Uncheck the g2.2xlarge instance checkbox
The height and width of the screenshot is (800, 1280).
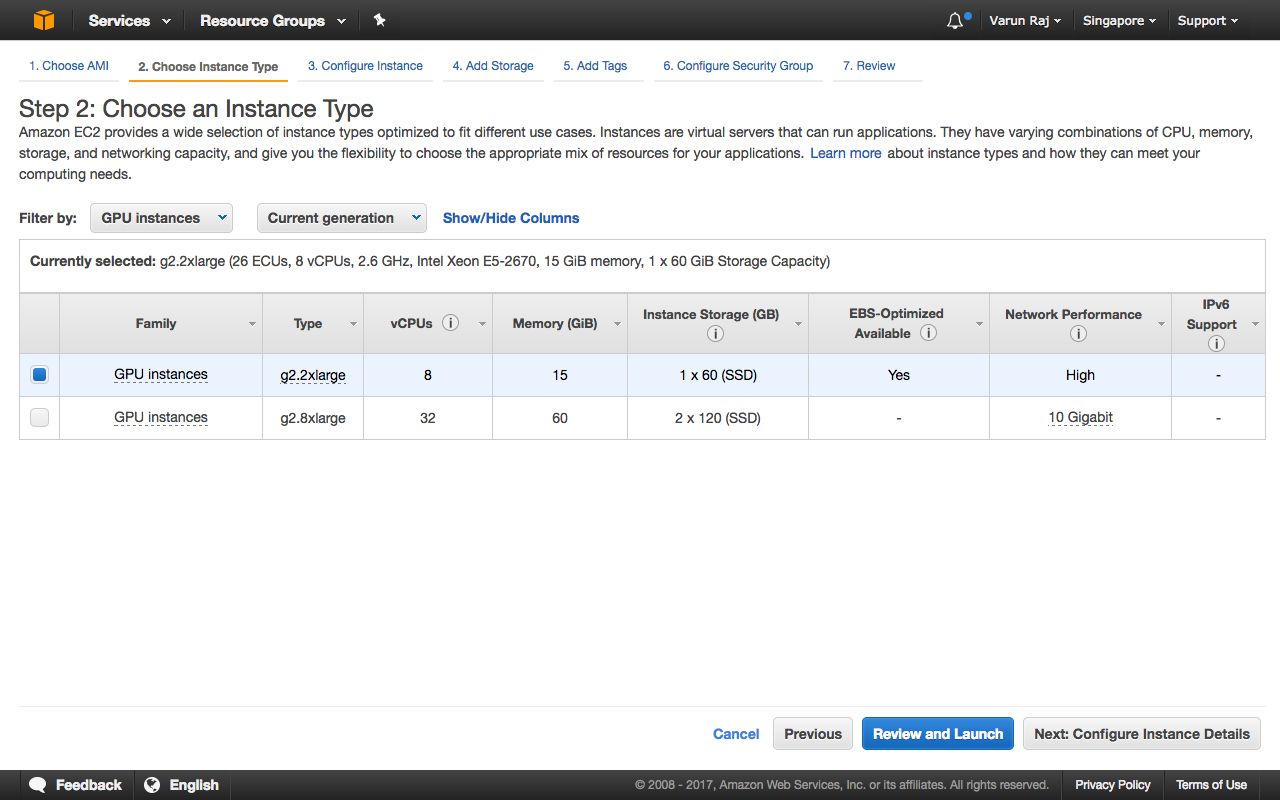40,375
